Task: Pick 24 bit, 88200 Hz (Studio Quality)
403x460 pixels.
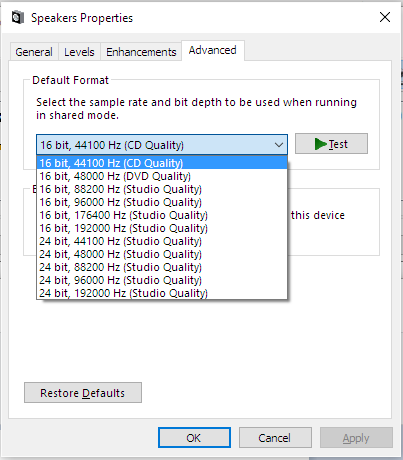Action: pyautogui.click(x=162, y=267)
